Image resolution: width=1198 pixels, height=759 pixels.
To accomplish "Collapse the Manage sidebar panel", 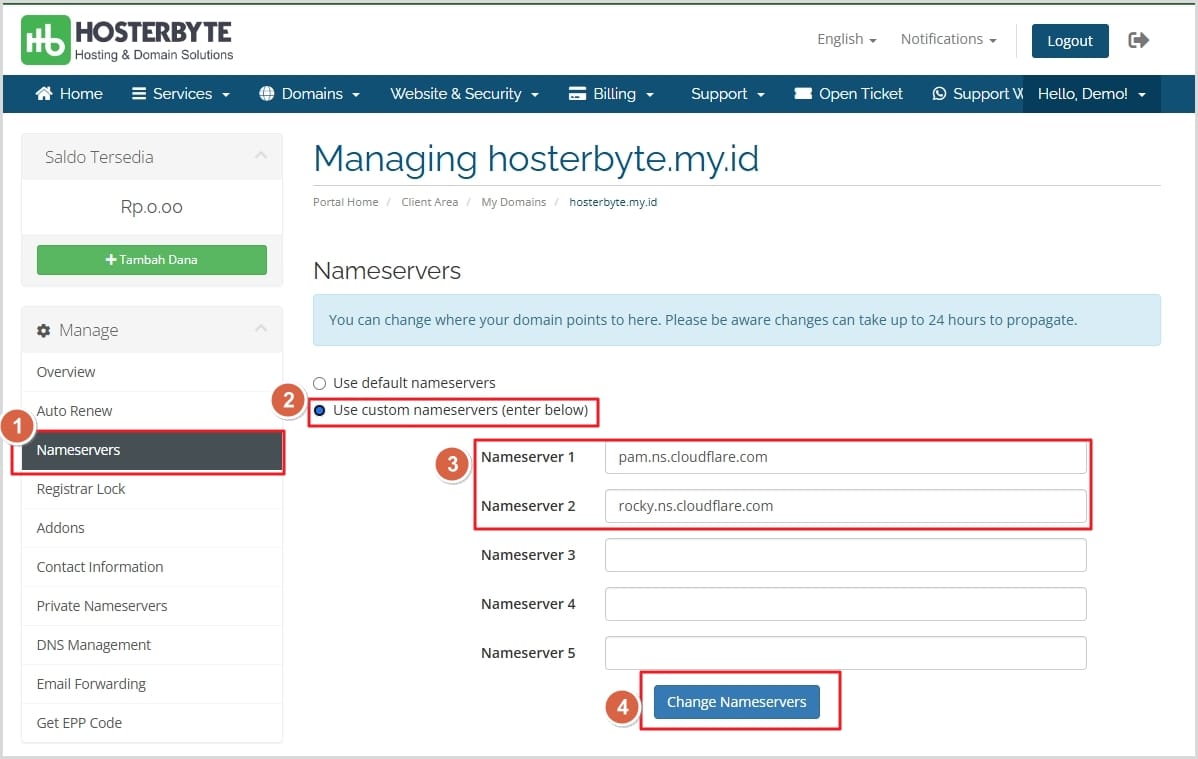I will (x=260, y=329).
